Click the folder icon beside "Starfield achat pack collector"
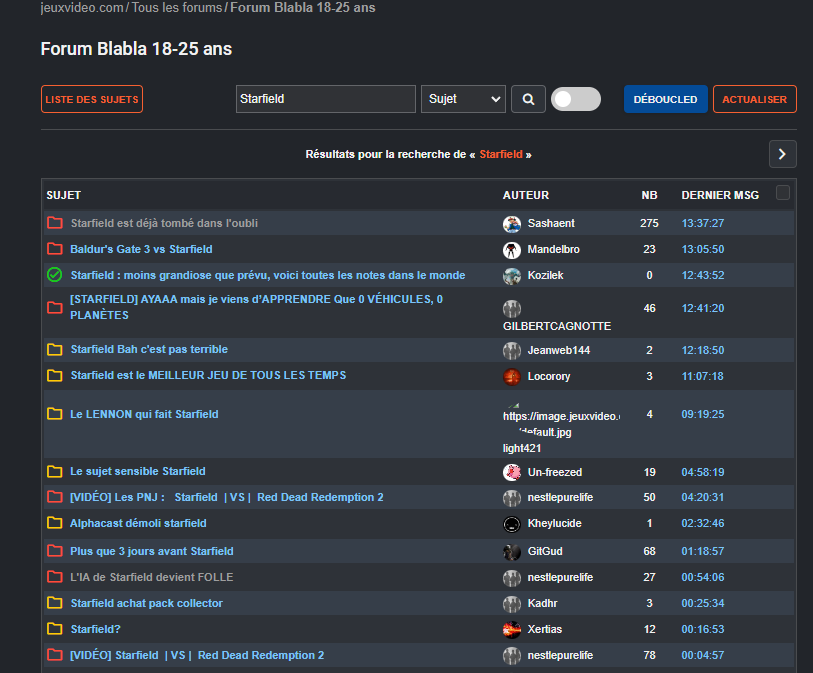The image size is (813, 673). tap(54, 603)
